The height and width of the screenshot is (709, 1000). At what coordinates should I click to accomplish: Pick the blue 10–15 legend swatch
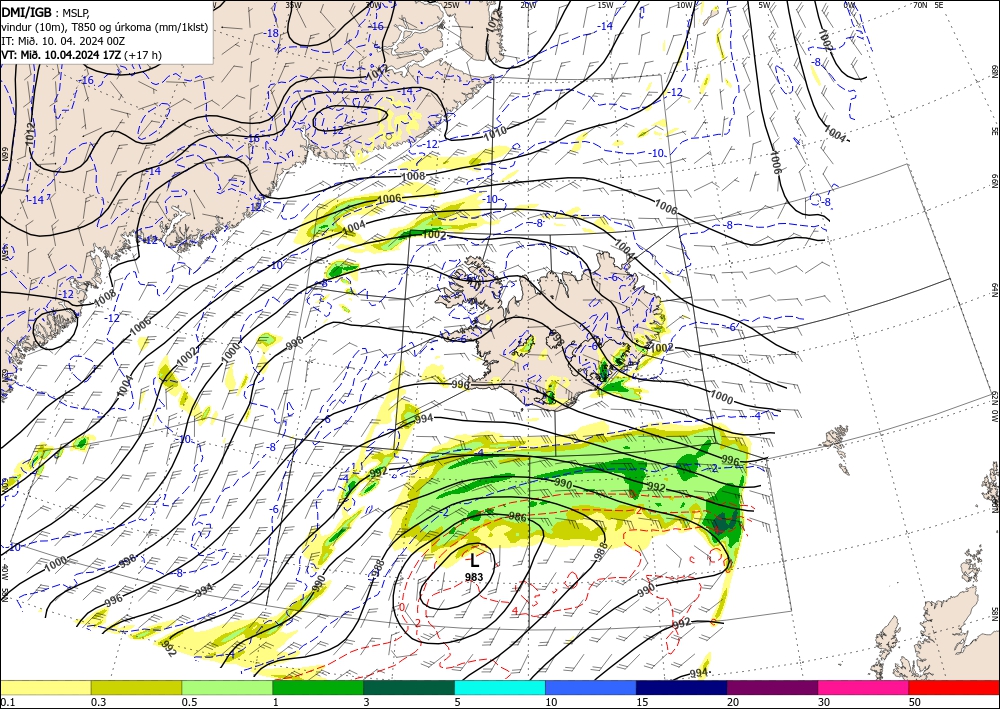(x=591, y=687)
